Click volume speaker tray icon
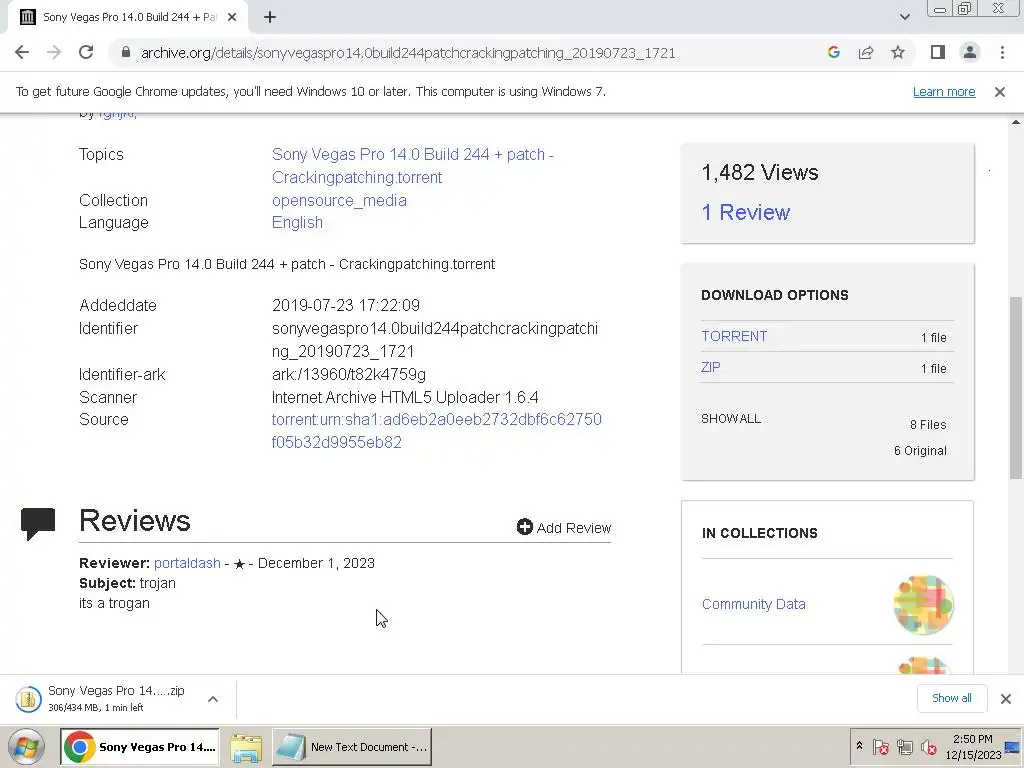 click(928, 747)
